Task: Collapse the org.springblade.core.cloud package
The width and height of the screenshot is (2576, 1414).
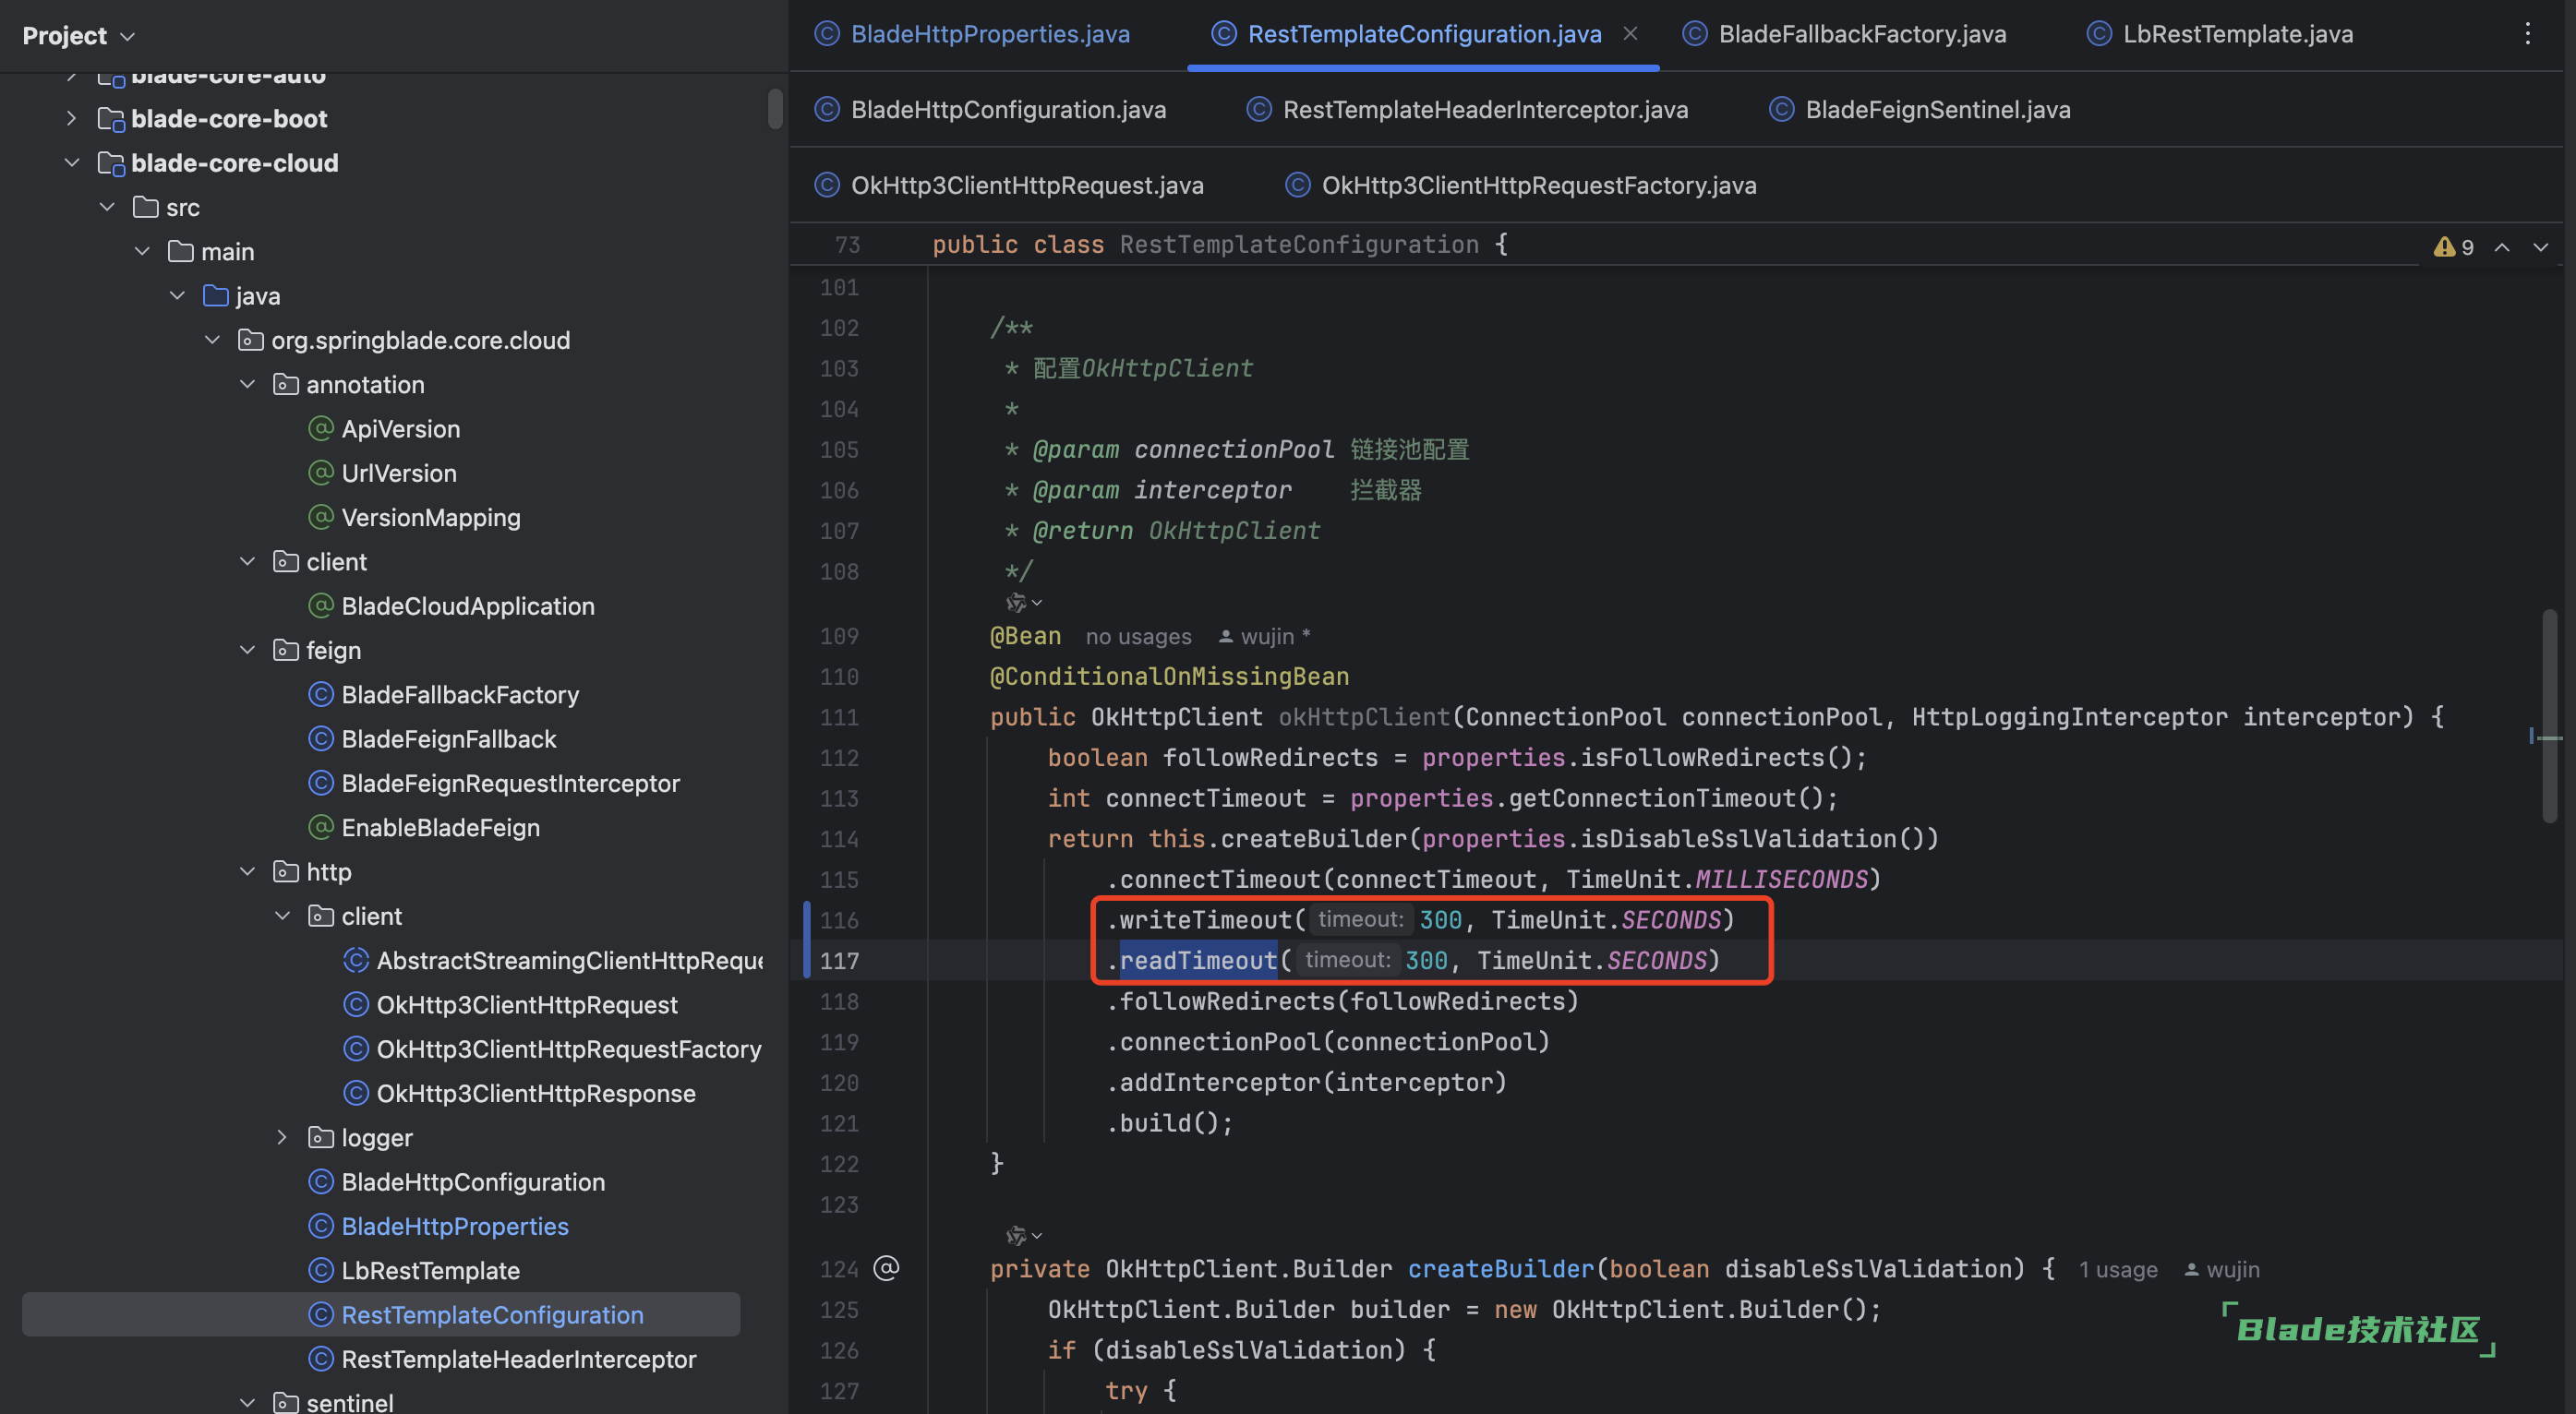Action: click(212, 340)
